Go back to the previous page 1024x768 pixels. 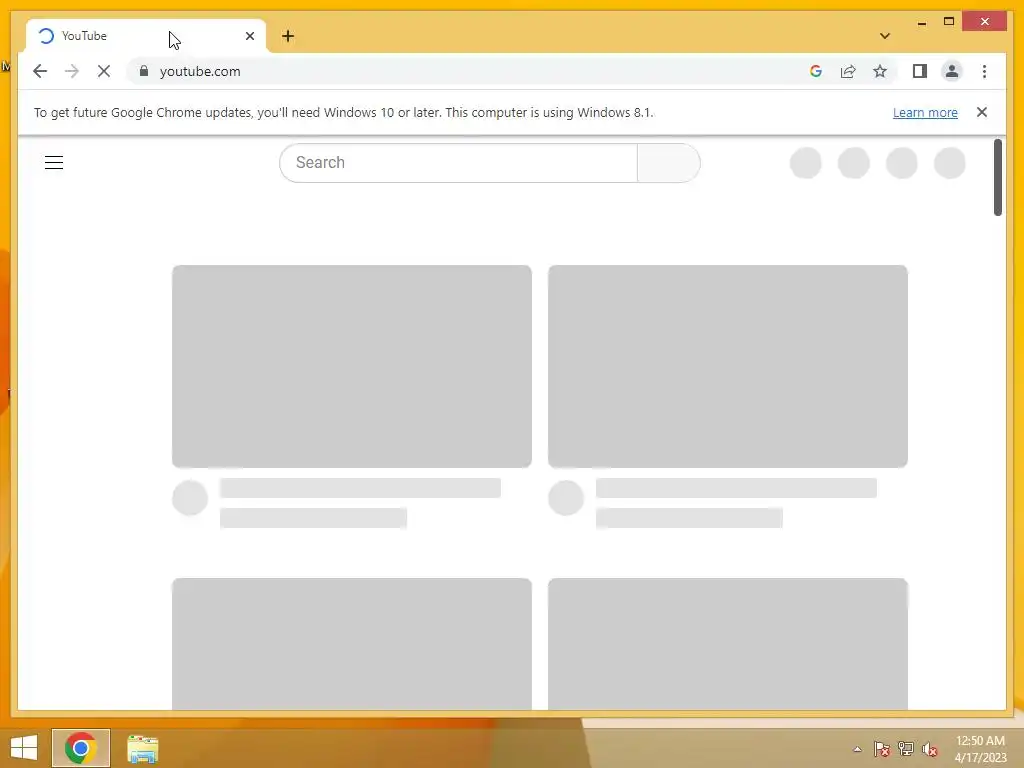(40, 71)
